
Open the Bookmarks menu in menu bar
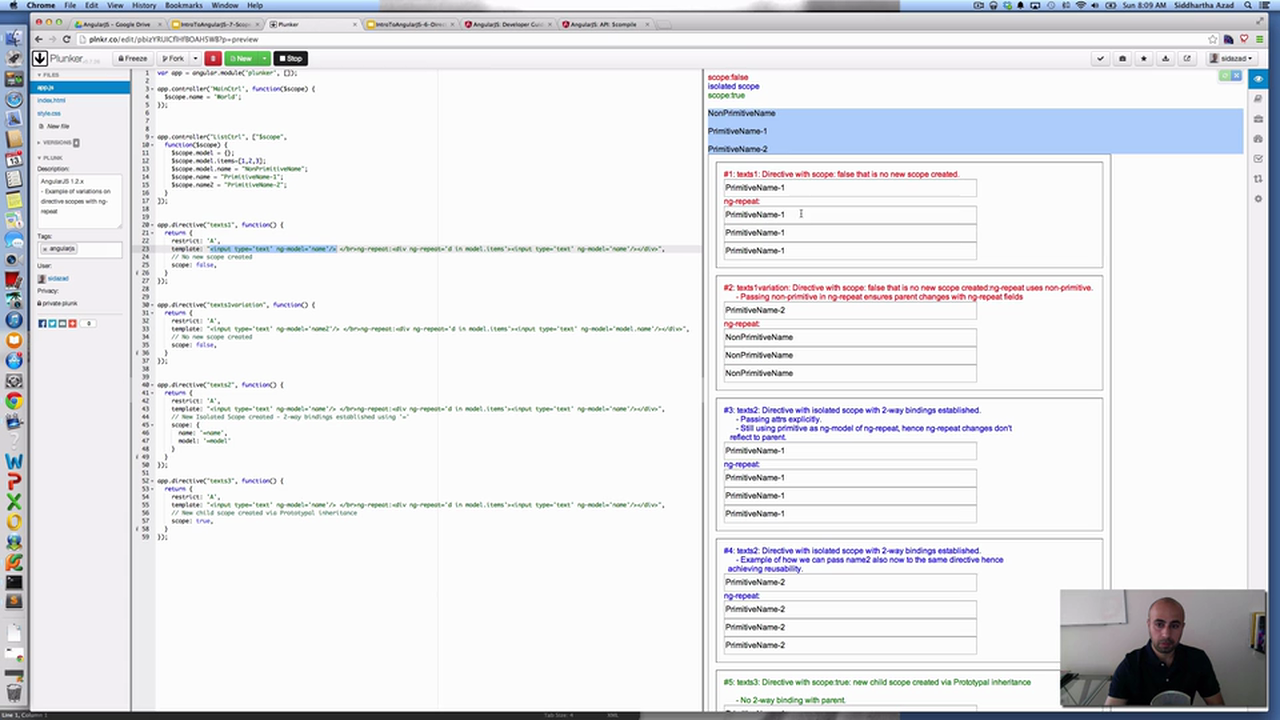(184, 5)
